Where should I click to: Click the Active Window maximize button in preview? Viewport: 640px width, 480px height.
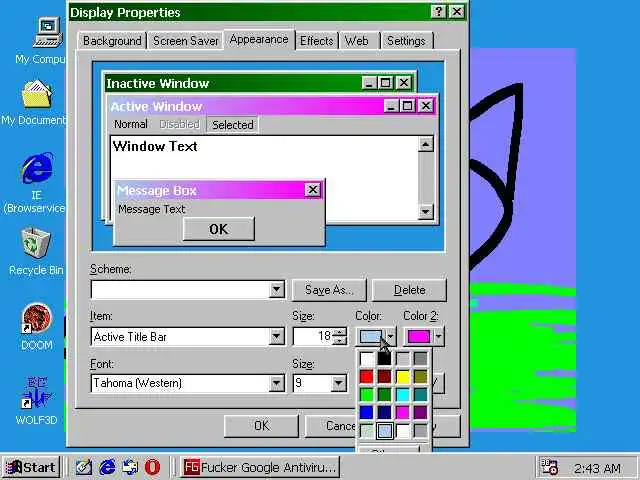tap(407, 106)
